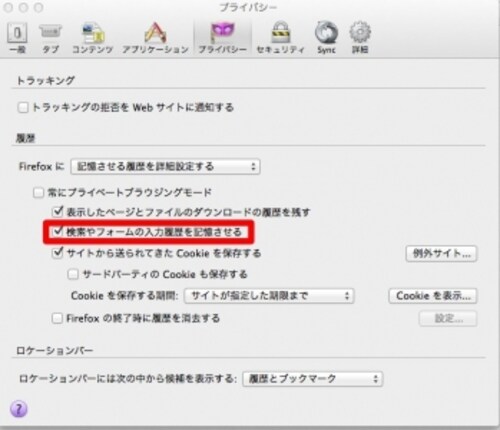Open the Advanced (詳細) gear pane
The height and width of the screenshot is (430, 500).
360,38
